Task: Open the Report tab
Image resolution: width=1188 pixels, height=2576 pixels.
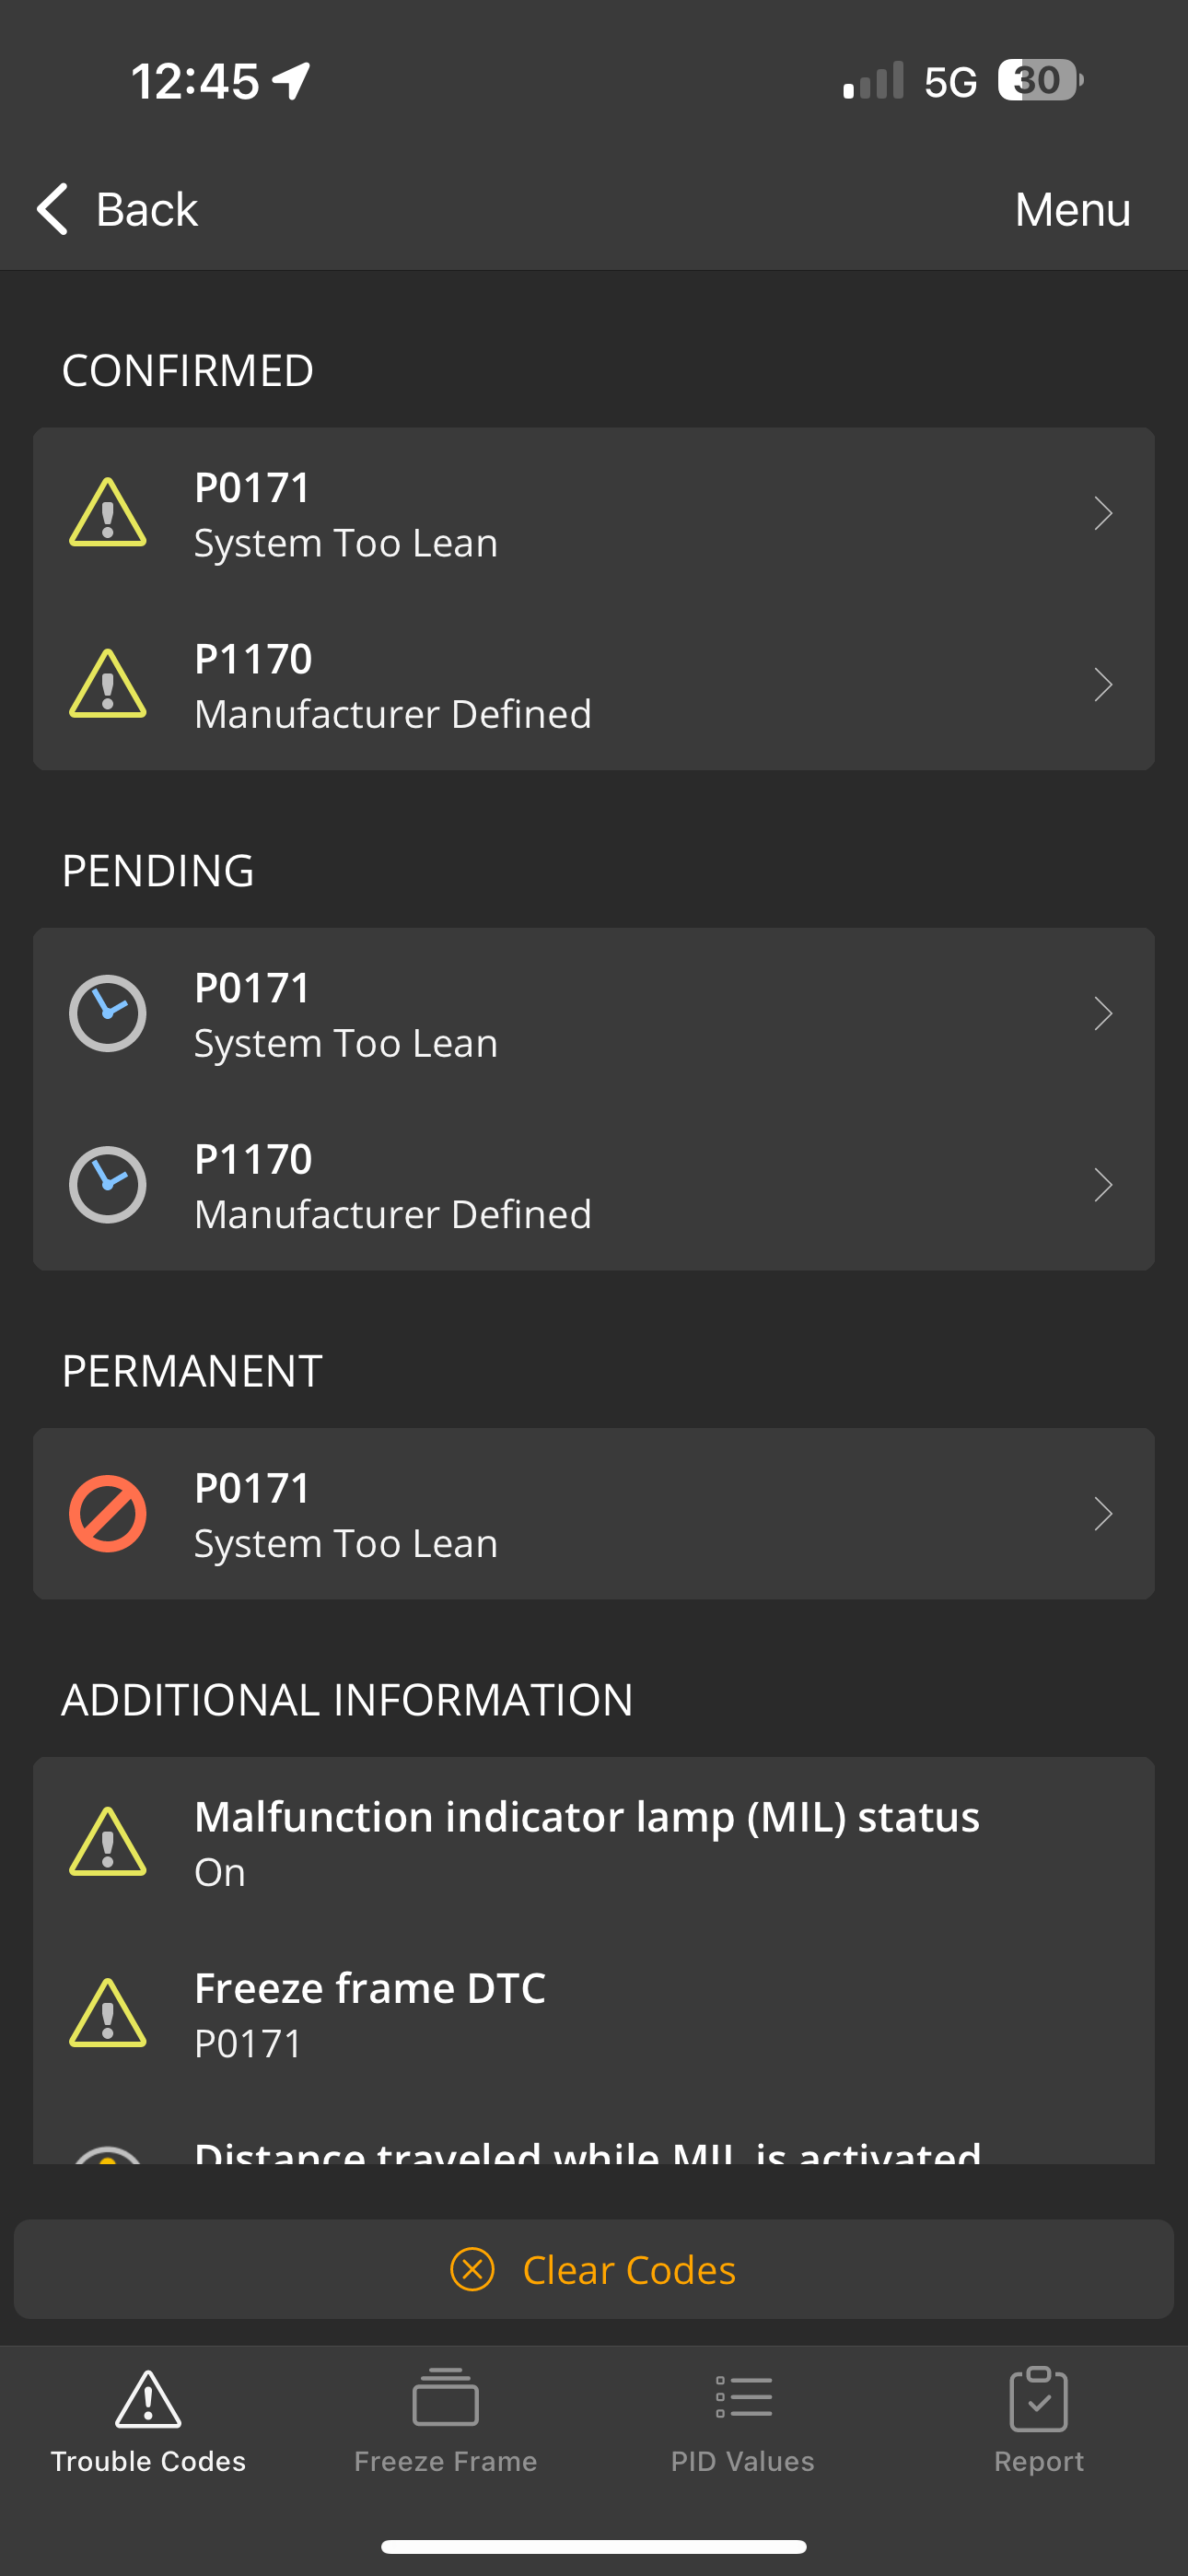Action: (x=1039, y=2421)
